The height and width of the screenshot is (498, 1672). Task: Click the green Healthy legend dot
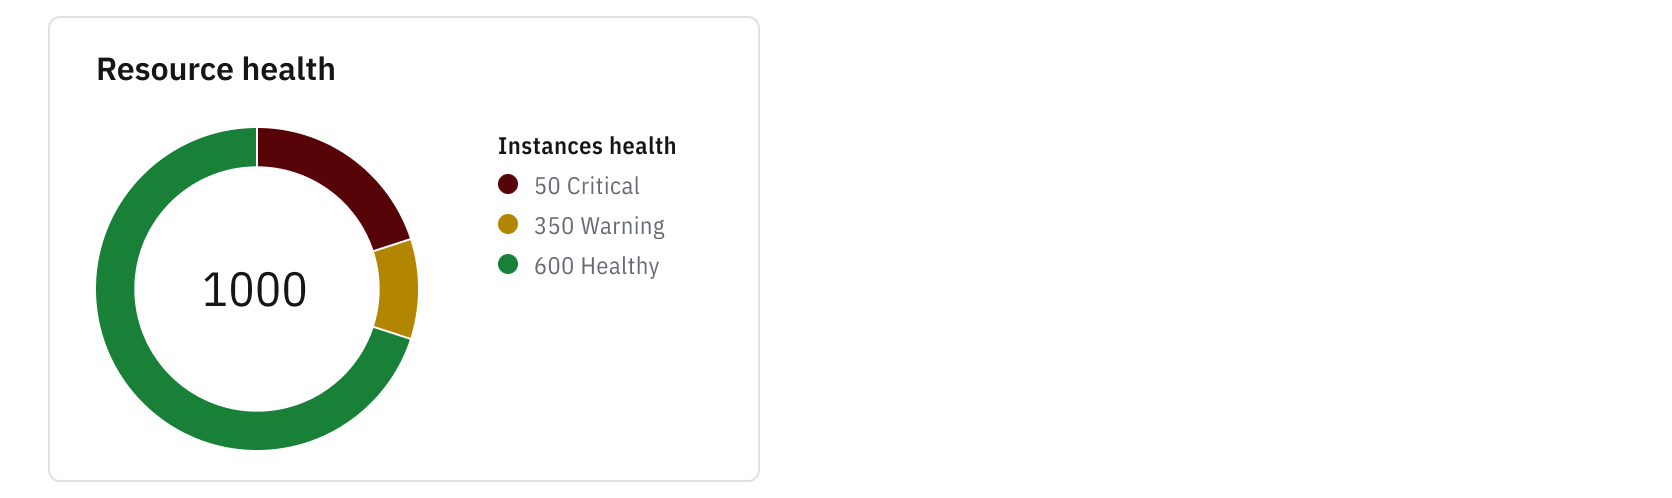(x=508, y=265)
